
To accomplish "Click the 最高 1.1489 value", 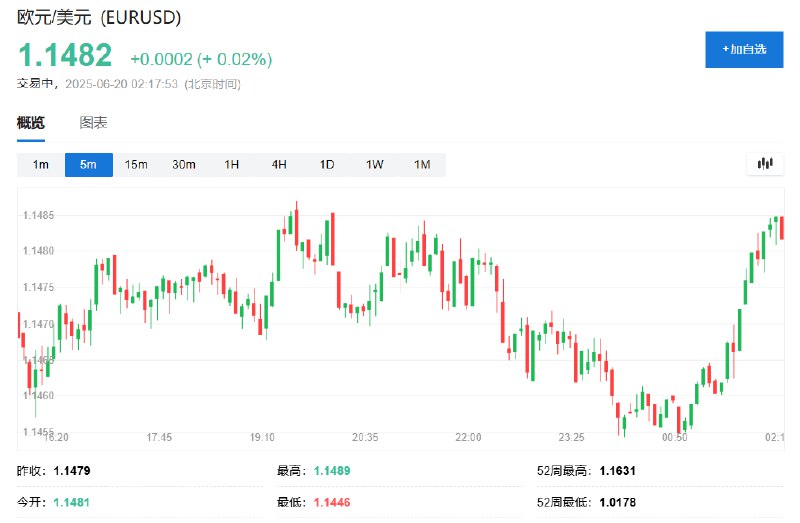I will click(332, 471).
